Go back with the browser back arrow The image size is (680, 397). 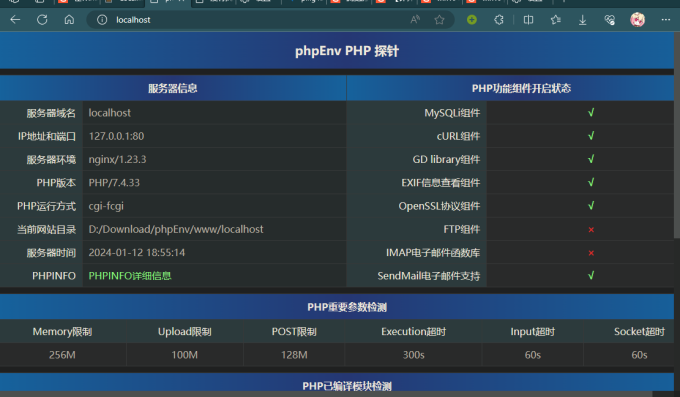[15, 20]
